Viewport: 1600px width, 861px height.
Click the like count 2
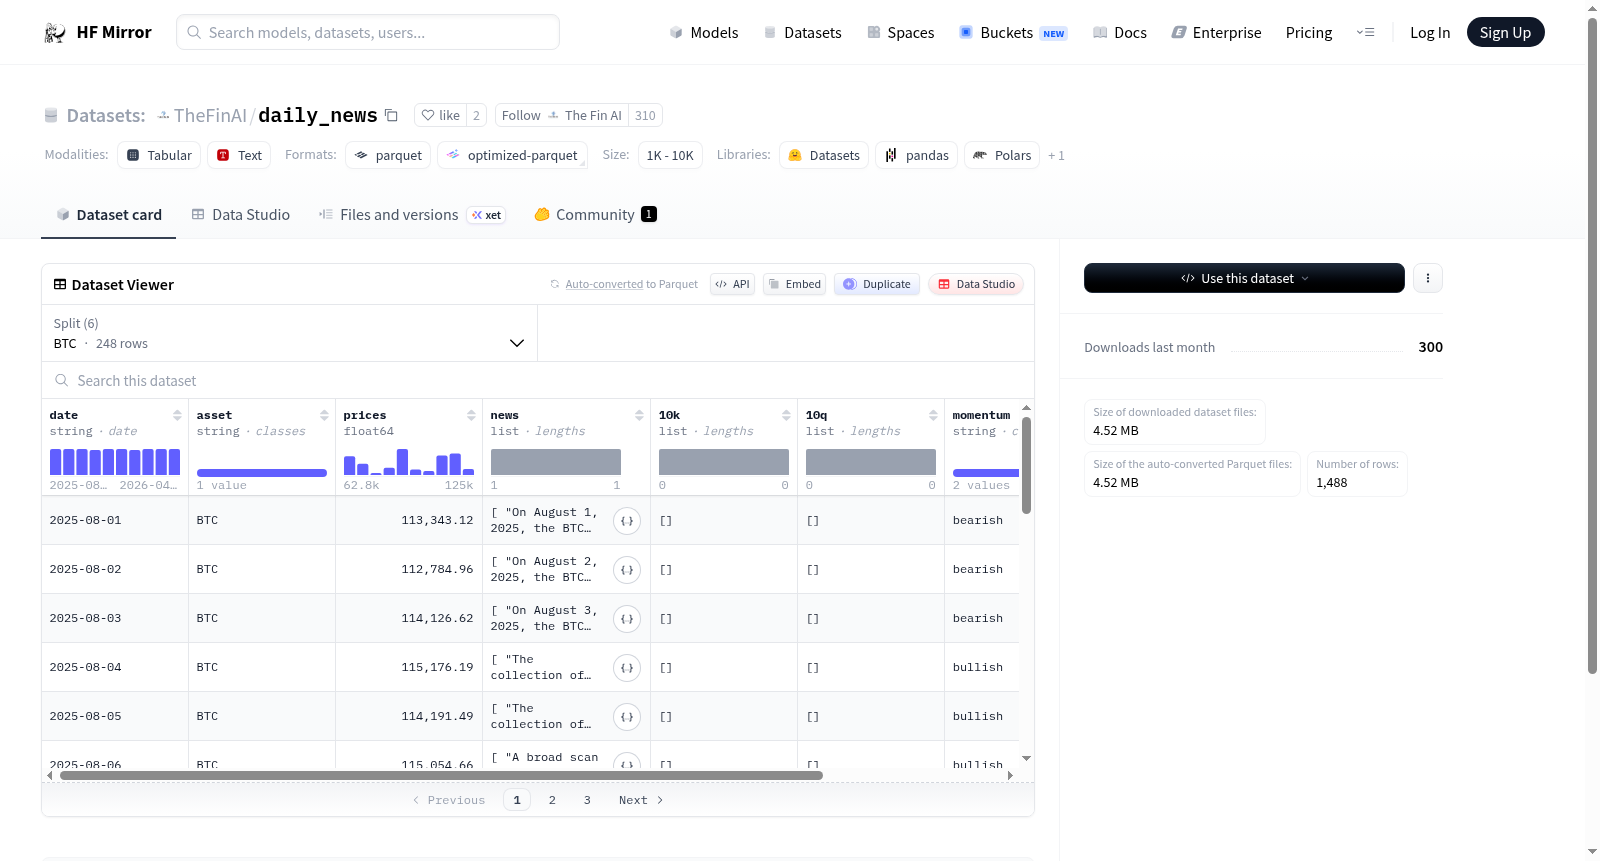coord(476,116)
